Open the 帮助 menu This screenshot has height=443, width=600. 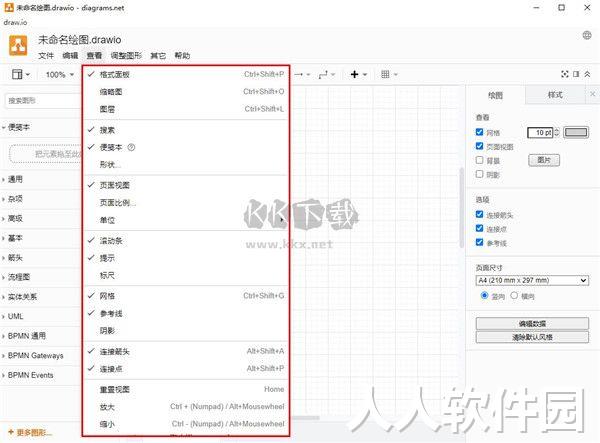click(x=183, y=55)
